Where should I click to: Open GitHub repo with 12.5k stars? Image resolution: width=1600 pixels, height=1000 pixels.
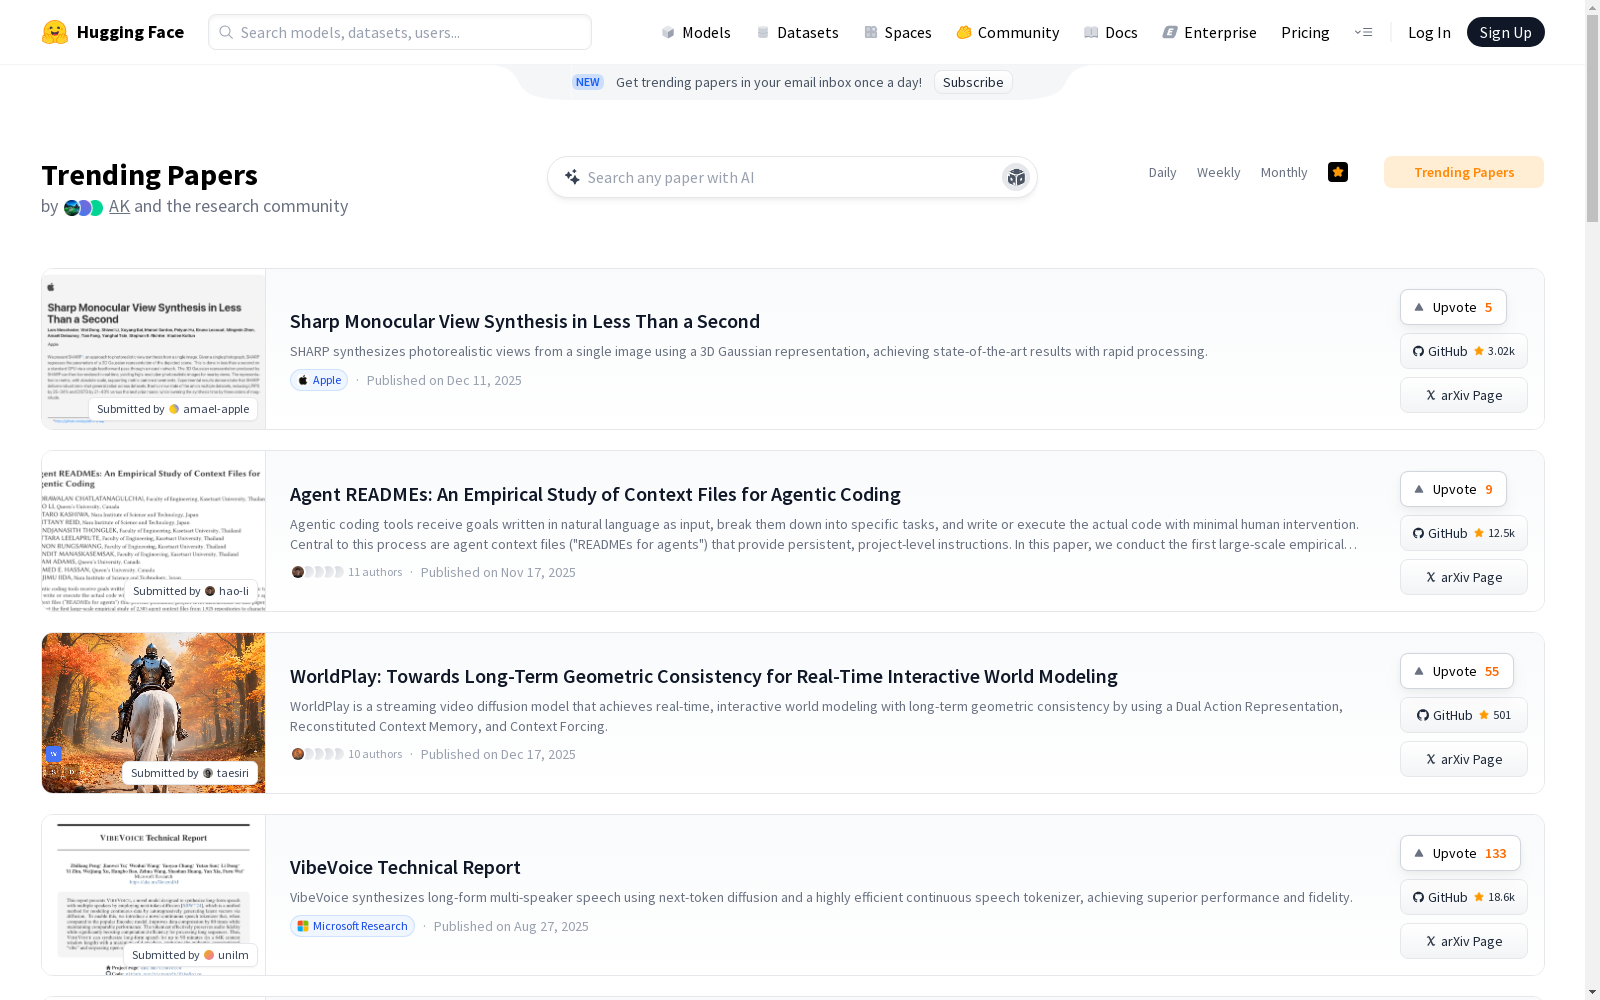(x=1464, y=533)
